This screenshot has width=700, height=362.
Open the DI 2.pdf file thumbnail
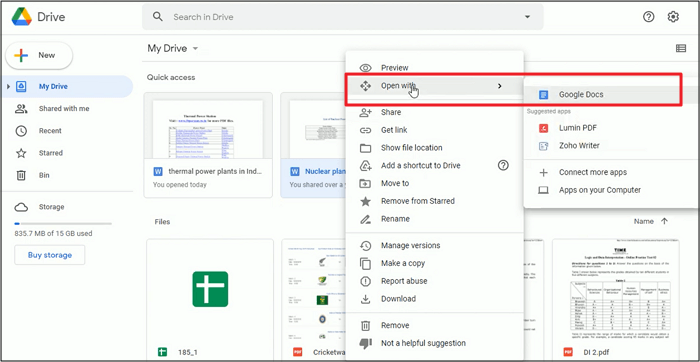[x=616, y=290]
